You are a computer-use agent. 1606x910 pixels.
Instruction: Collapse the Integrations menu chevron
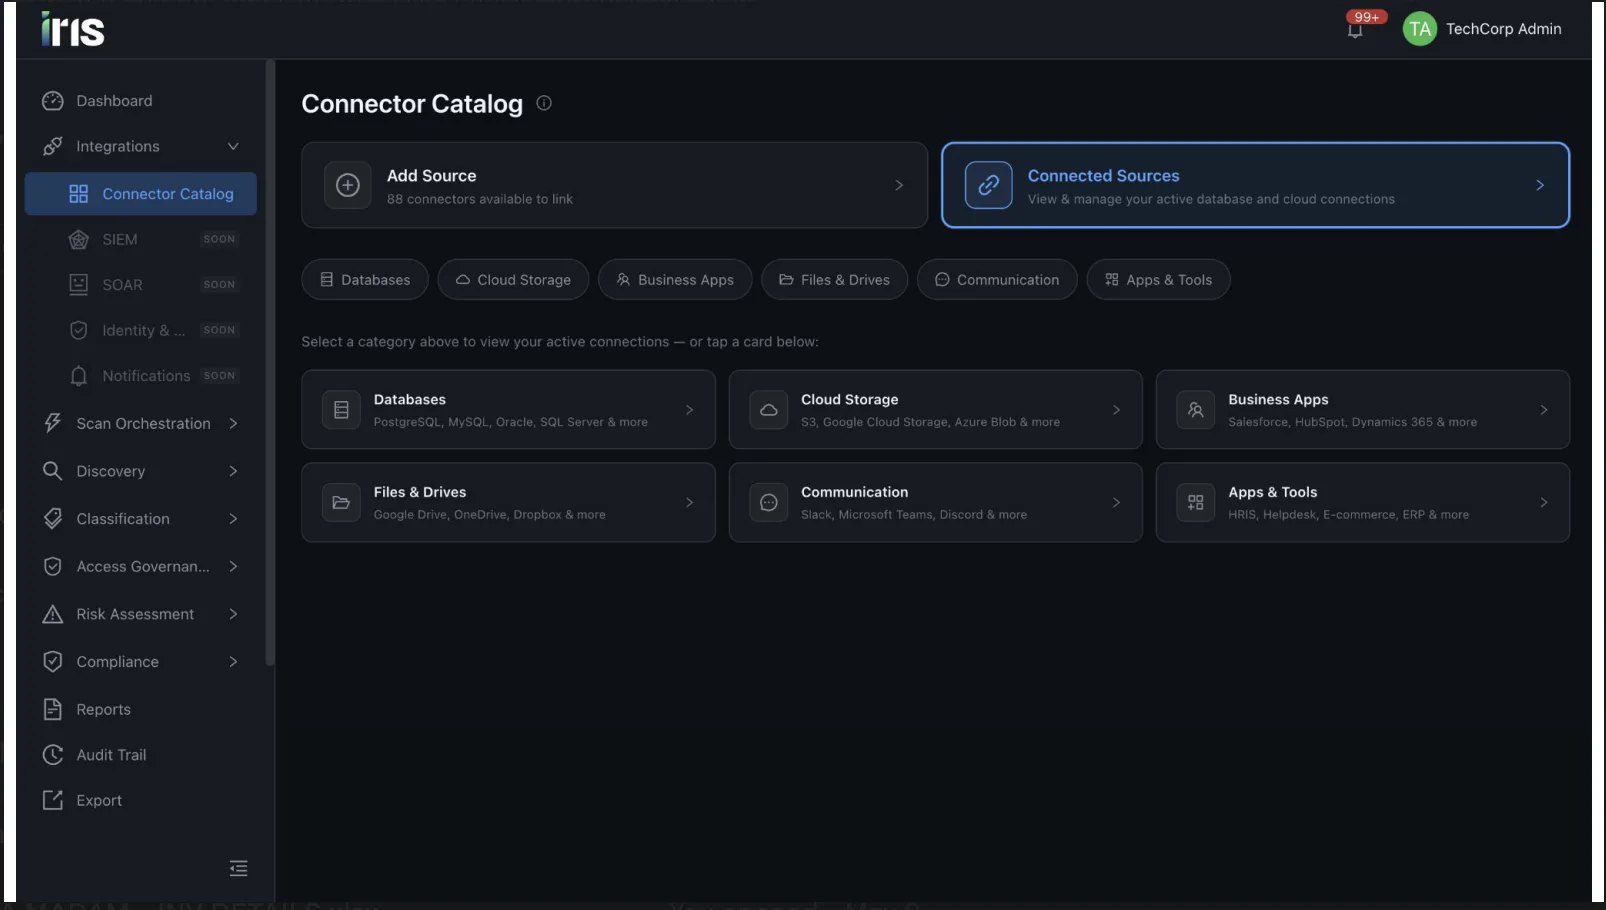233,146
